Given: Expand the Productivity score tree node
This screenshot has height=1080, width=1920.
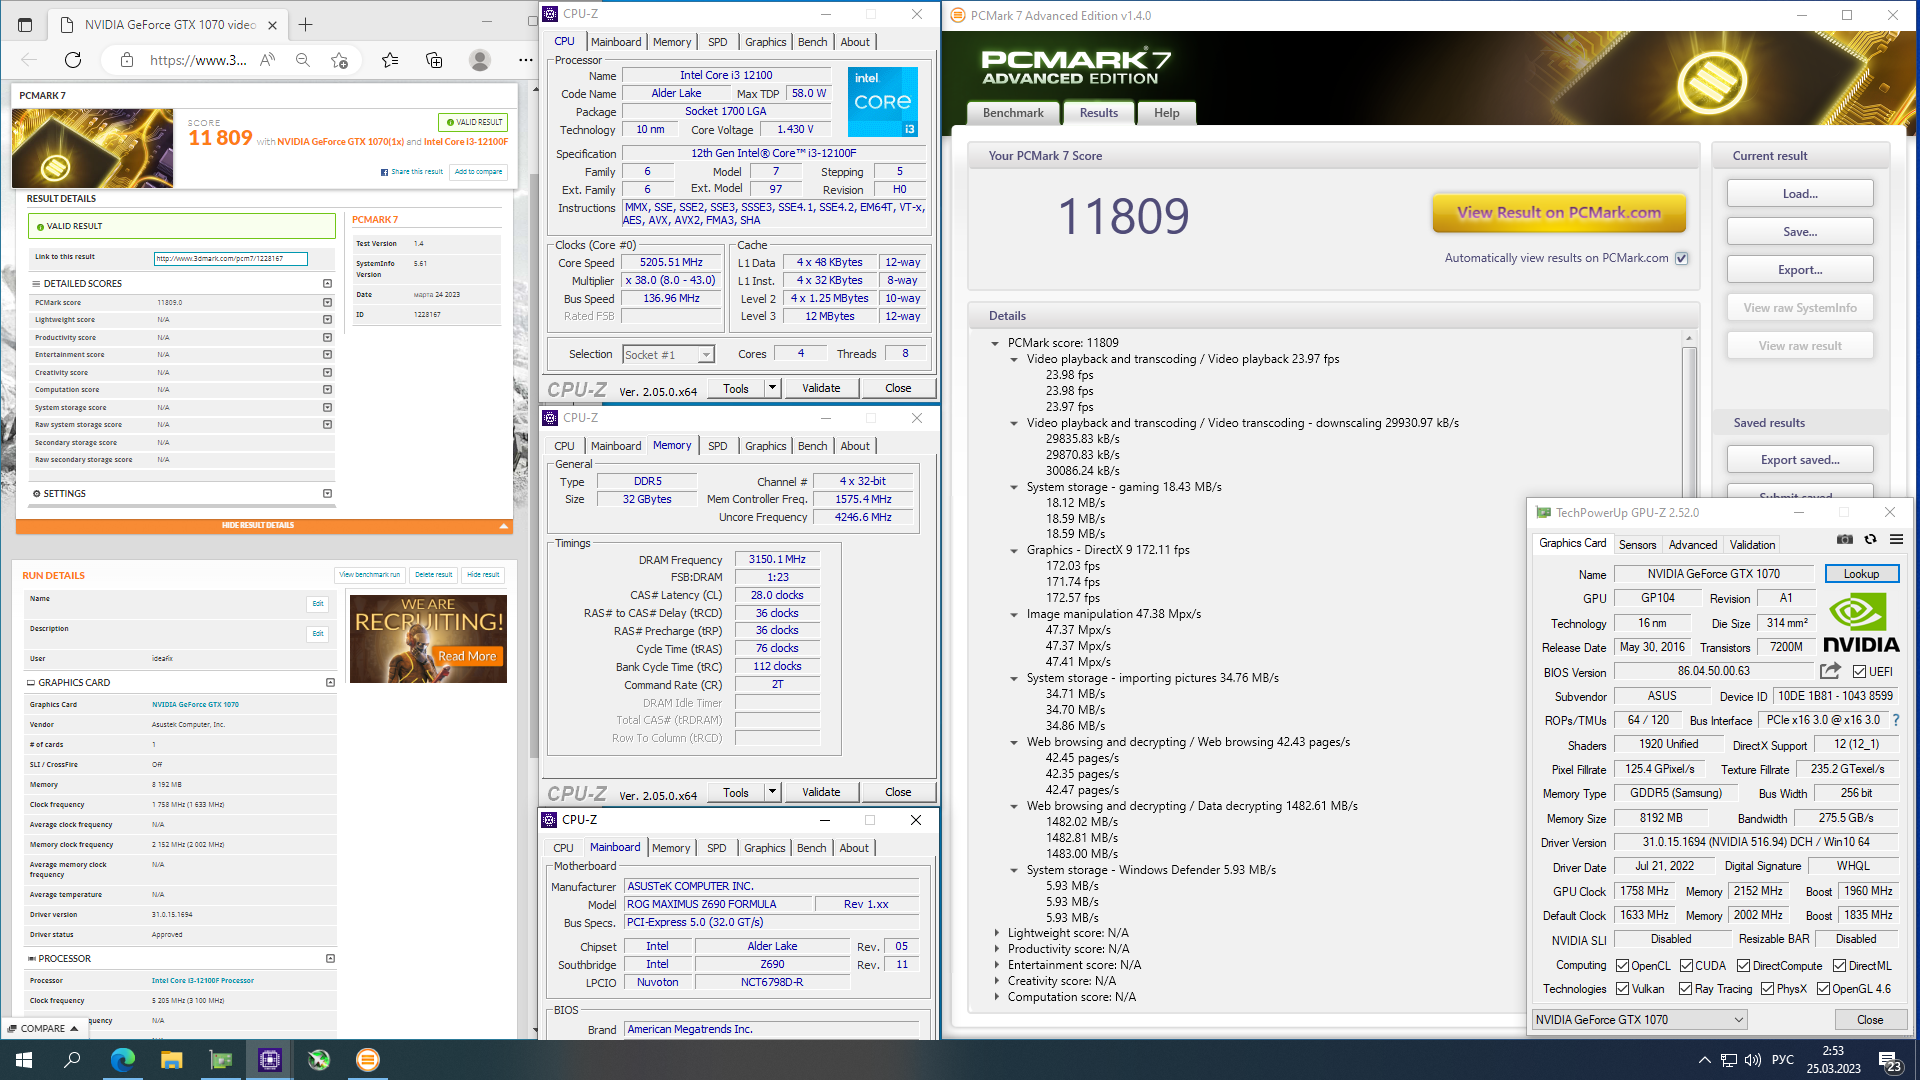Looking at the screenshot, I should coord(996,949).
